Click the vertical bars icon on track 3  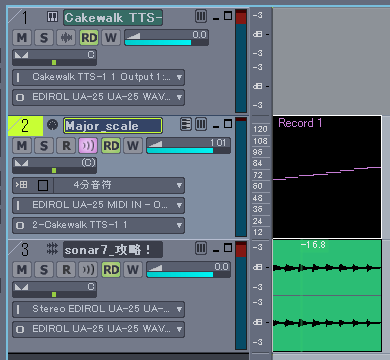[x=201, y=248]
